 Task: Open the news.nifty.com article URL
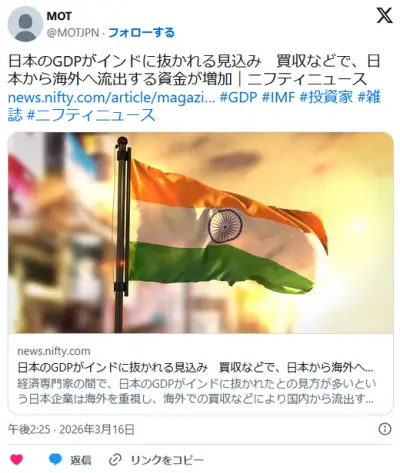click(111, 98)
